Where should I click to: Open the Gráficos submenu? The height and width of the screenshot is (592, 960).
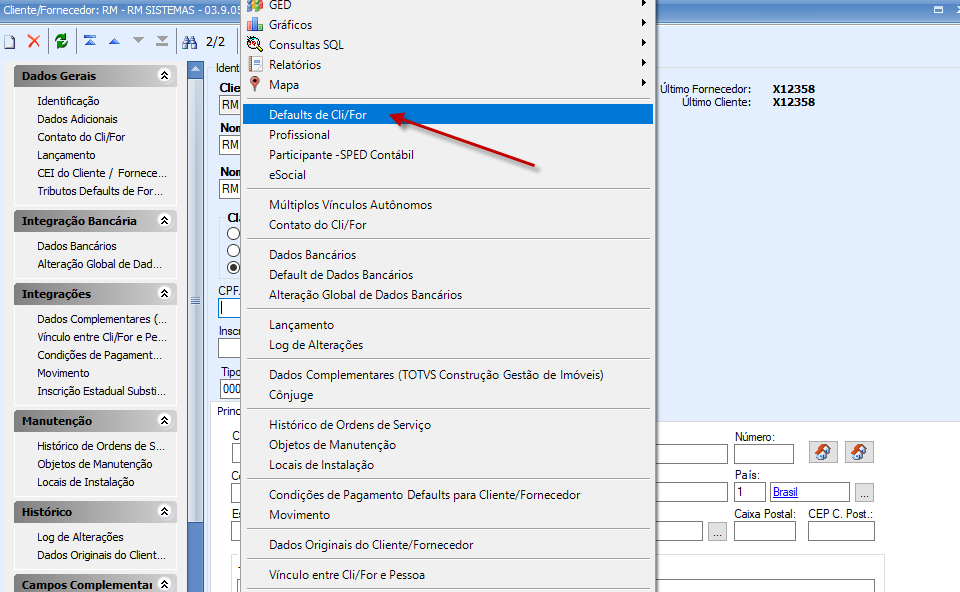(448, 24)
